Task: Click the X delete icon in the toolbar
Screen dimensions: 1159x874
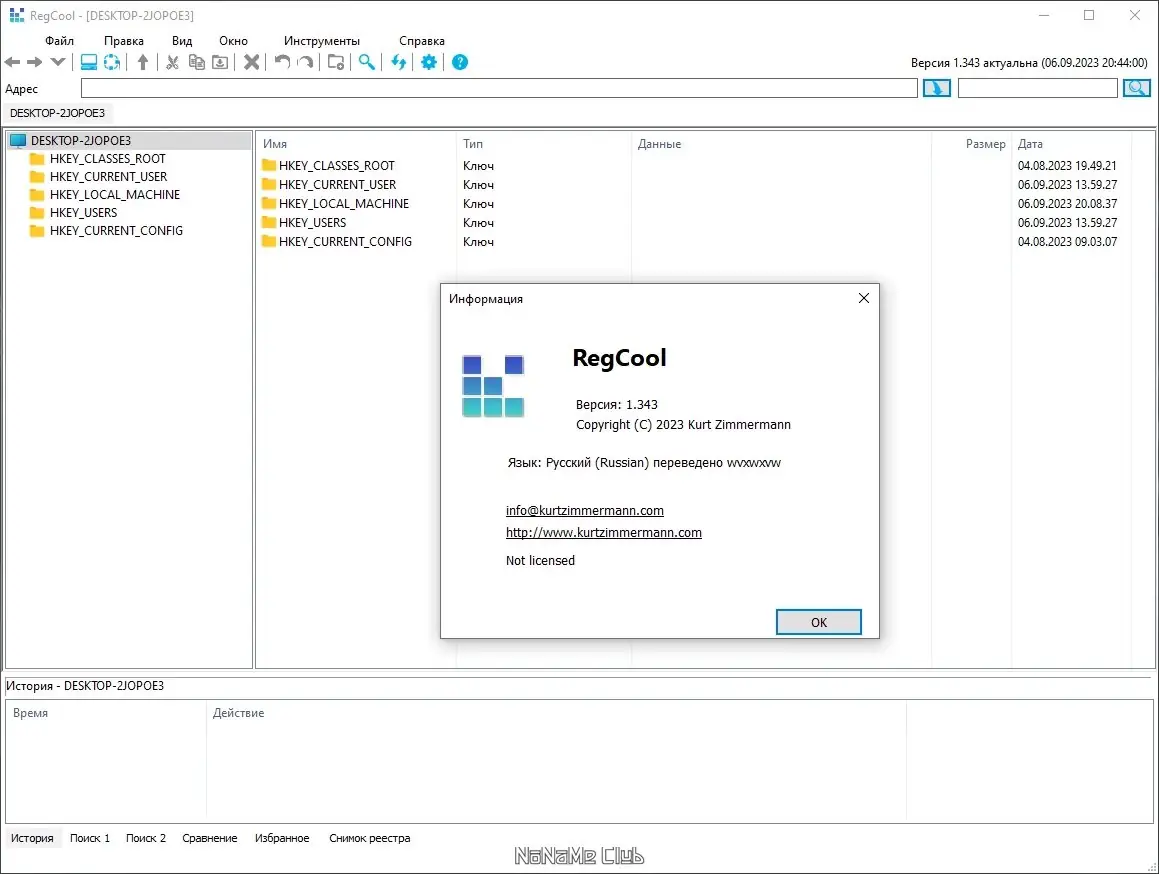Action: pos(251,62)
